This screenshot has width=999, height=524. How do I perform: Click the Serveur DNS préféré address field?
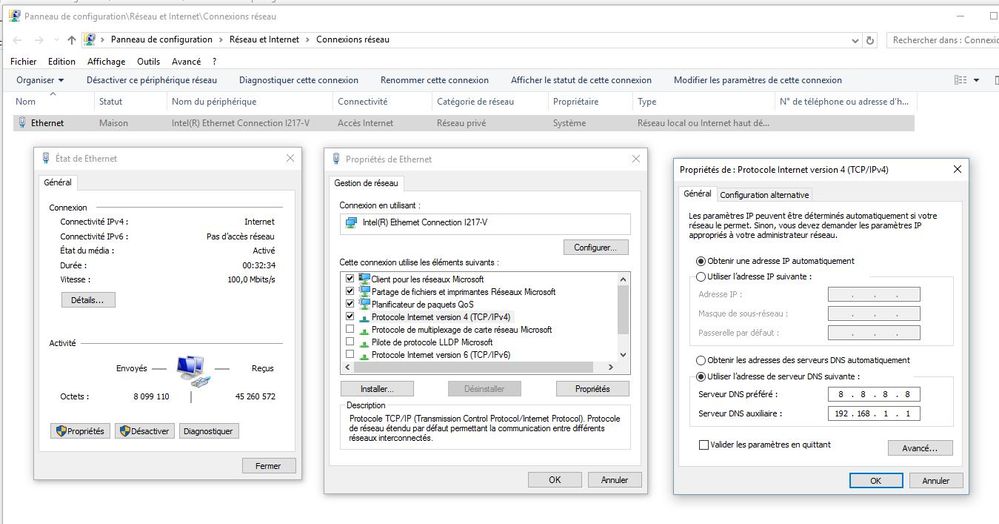pyautogui.click(x=873, y=394)
